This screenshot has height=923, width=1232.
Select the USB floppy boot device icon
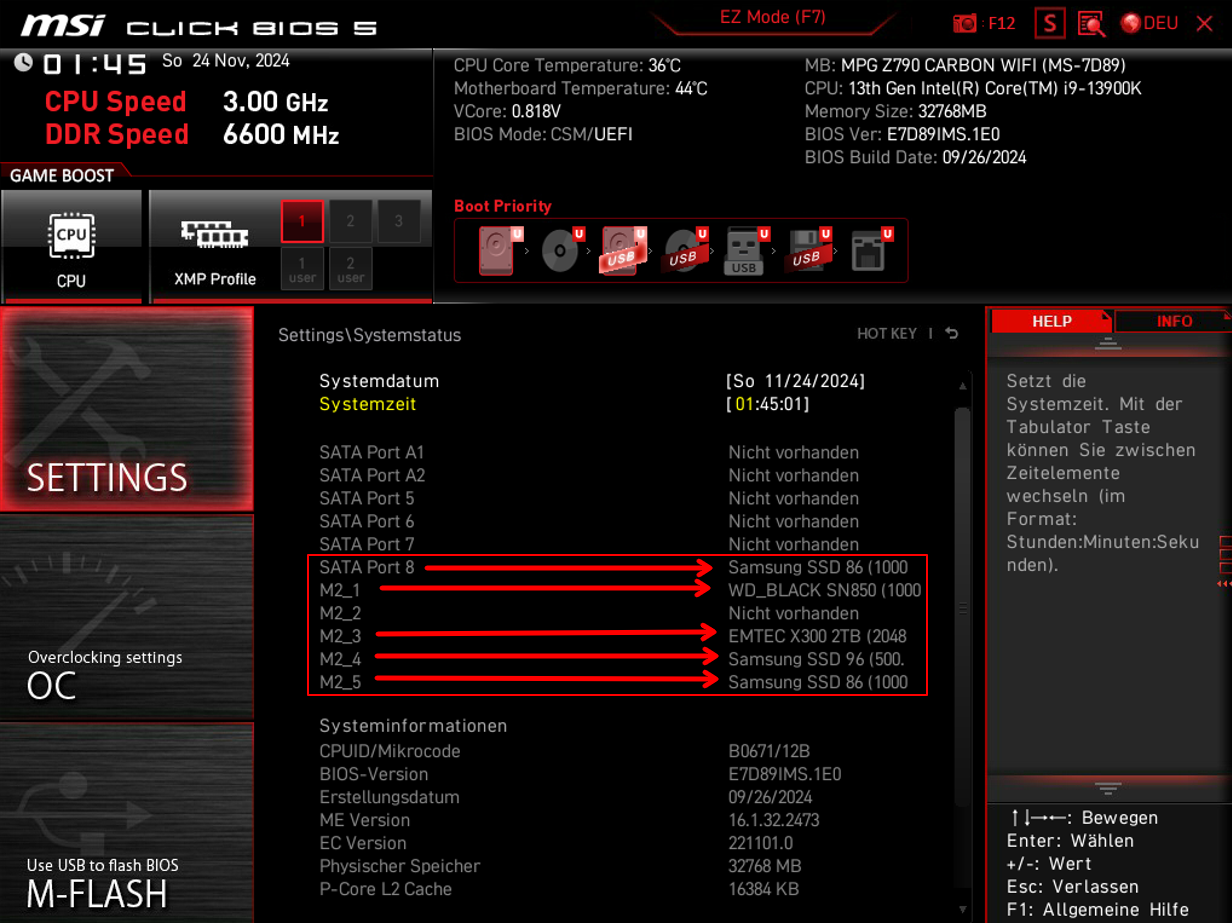pyautogui.click(x=809, y=250)
